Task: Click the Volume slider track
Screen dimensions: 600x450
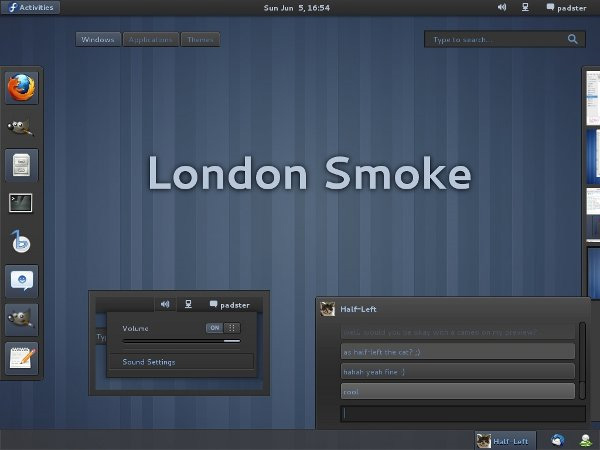Action: tap(181, 341)
